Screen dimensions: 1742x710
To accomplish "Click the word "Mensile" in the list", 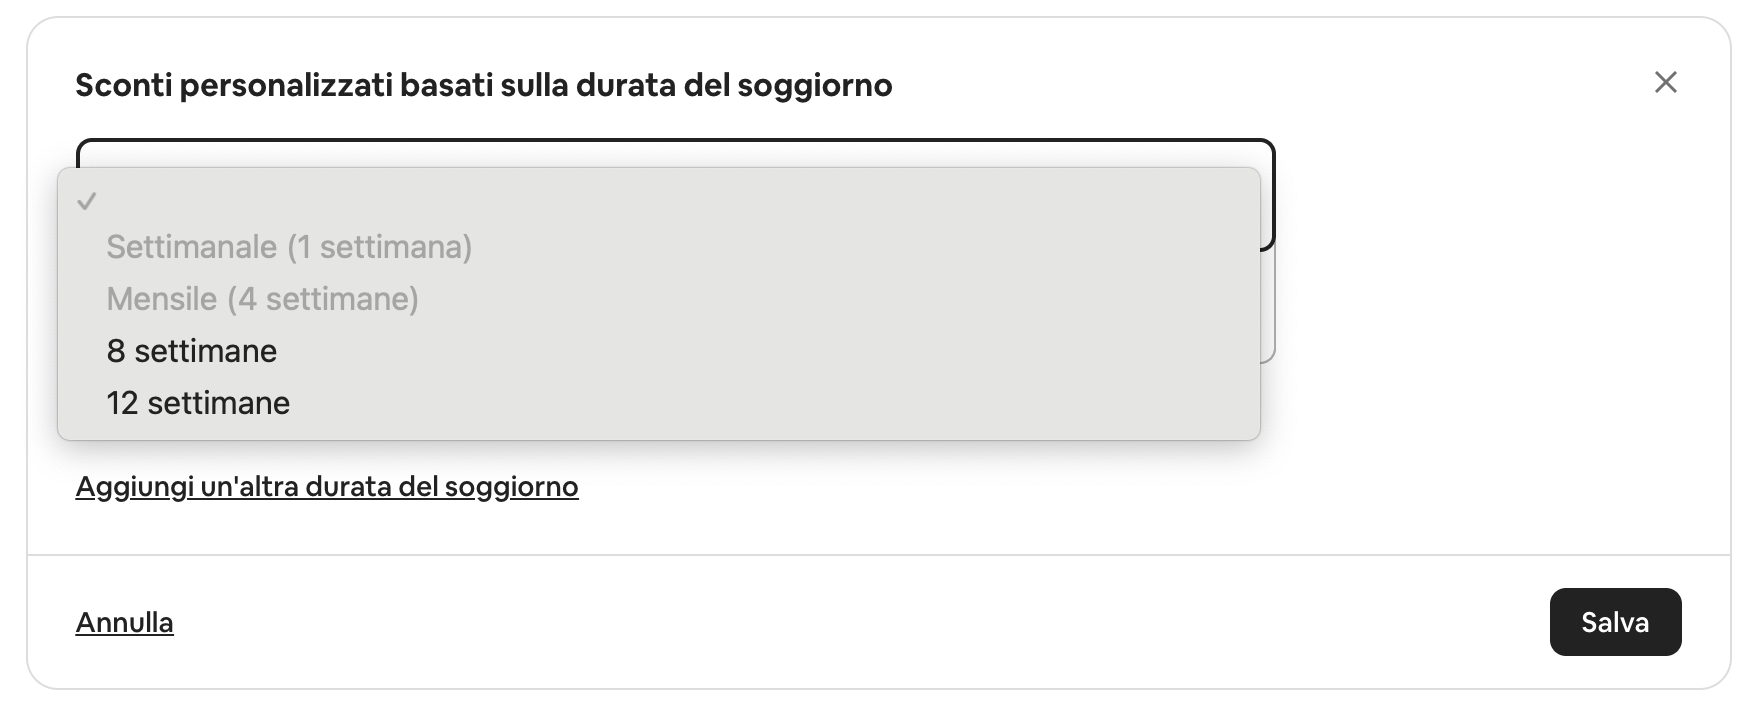I will pyautogui.click(x=162, y=299).
